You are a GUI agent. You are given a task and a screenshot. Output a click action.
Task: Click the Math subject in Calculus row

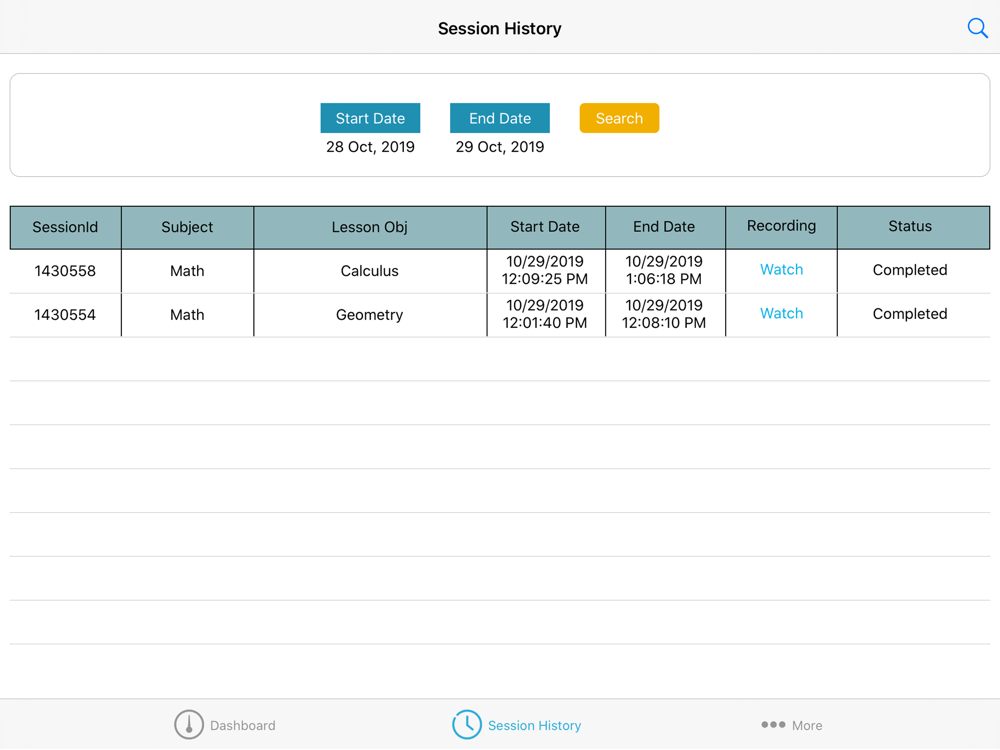(187, 270)
